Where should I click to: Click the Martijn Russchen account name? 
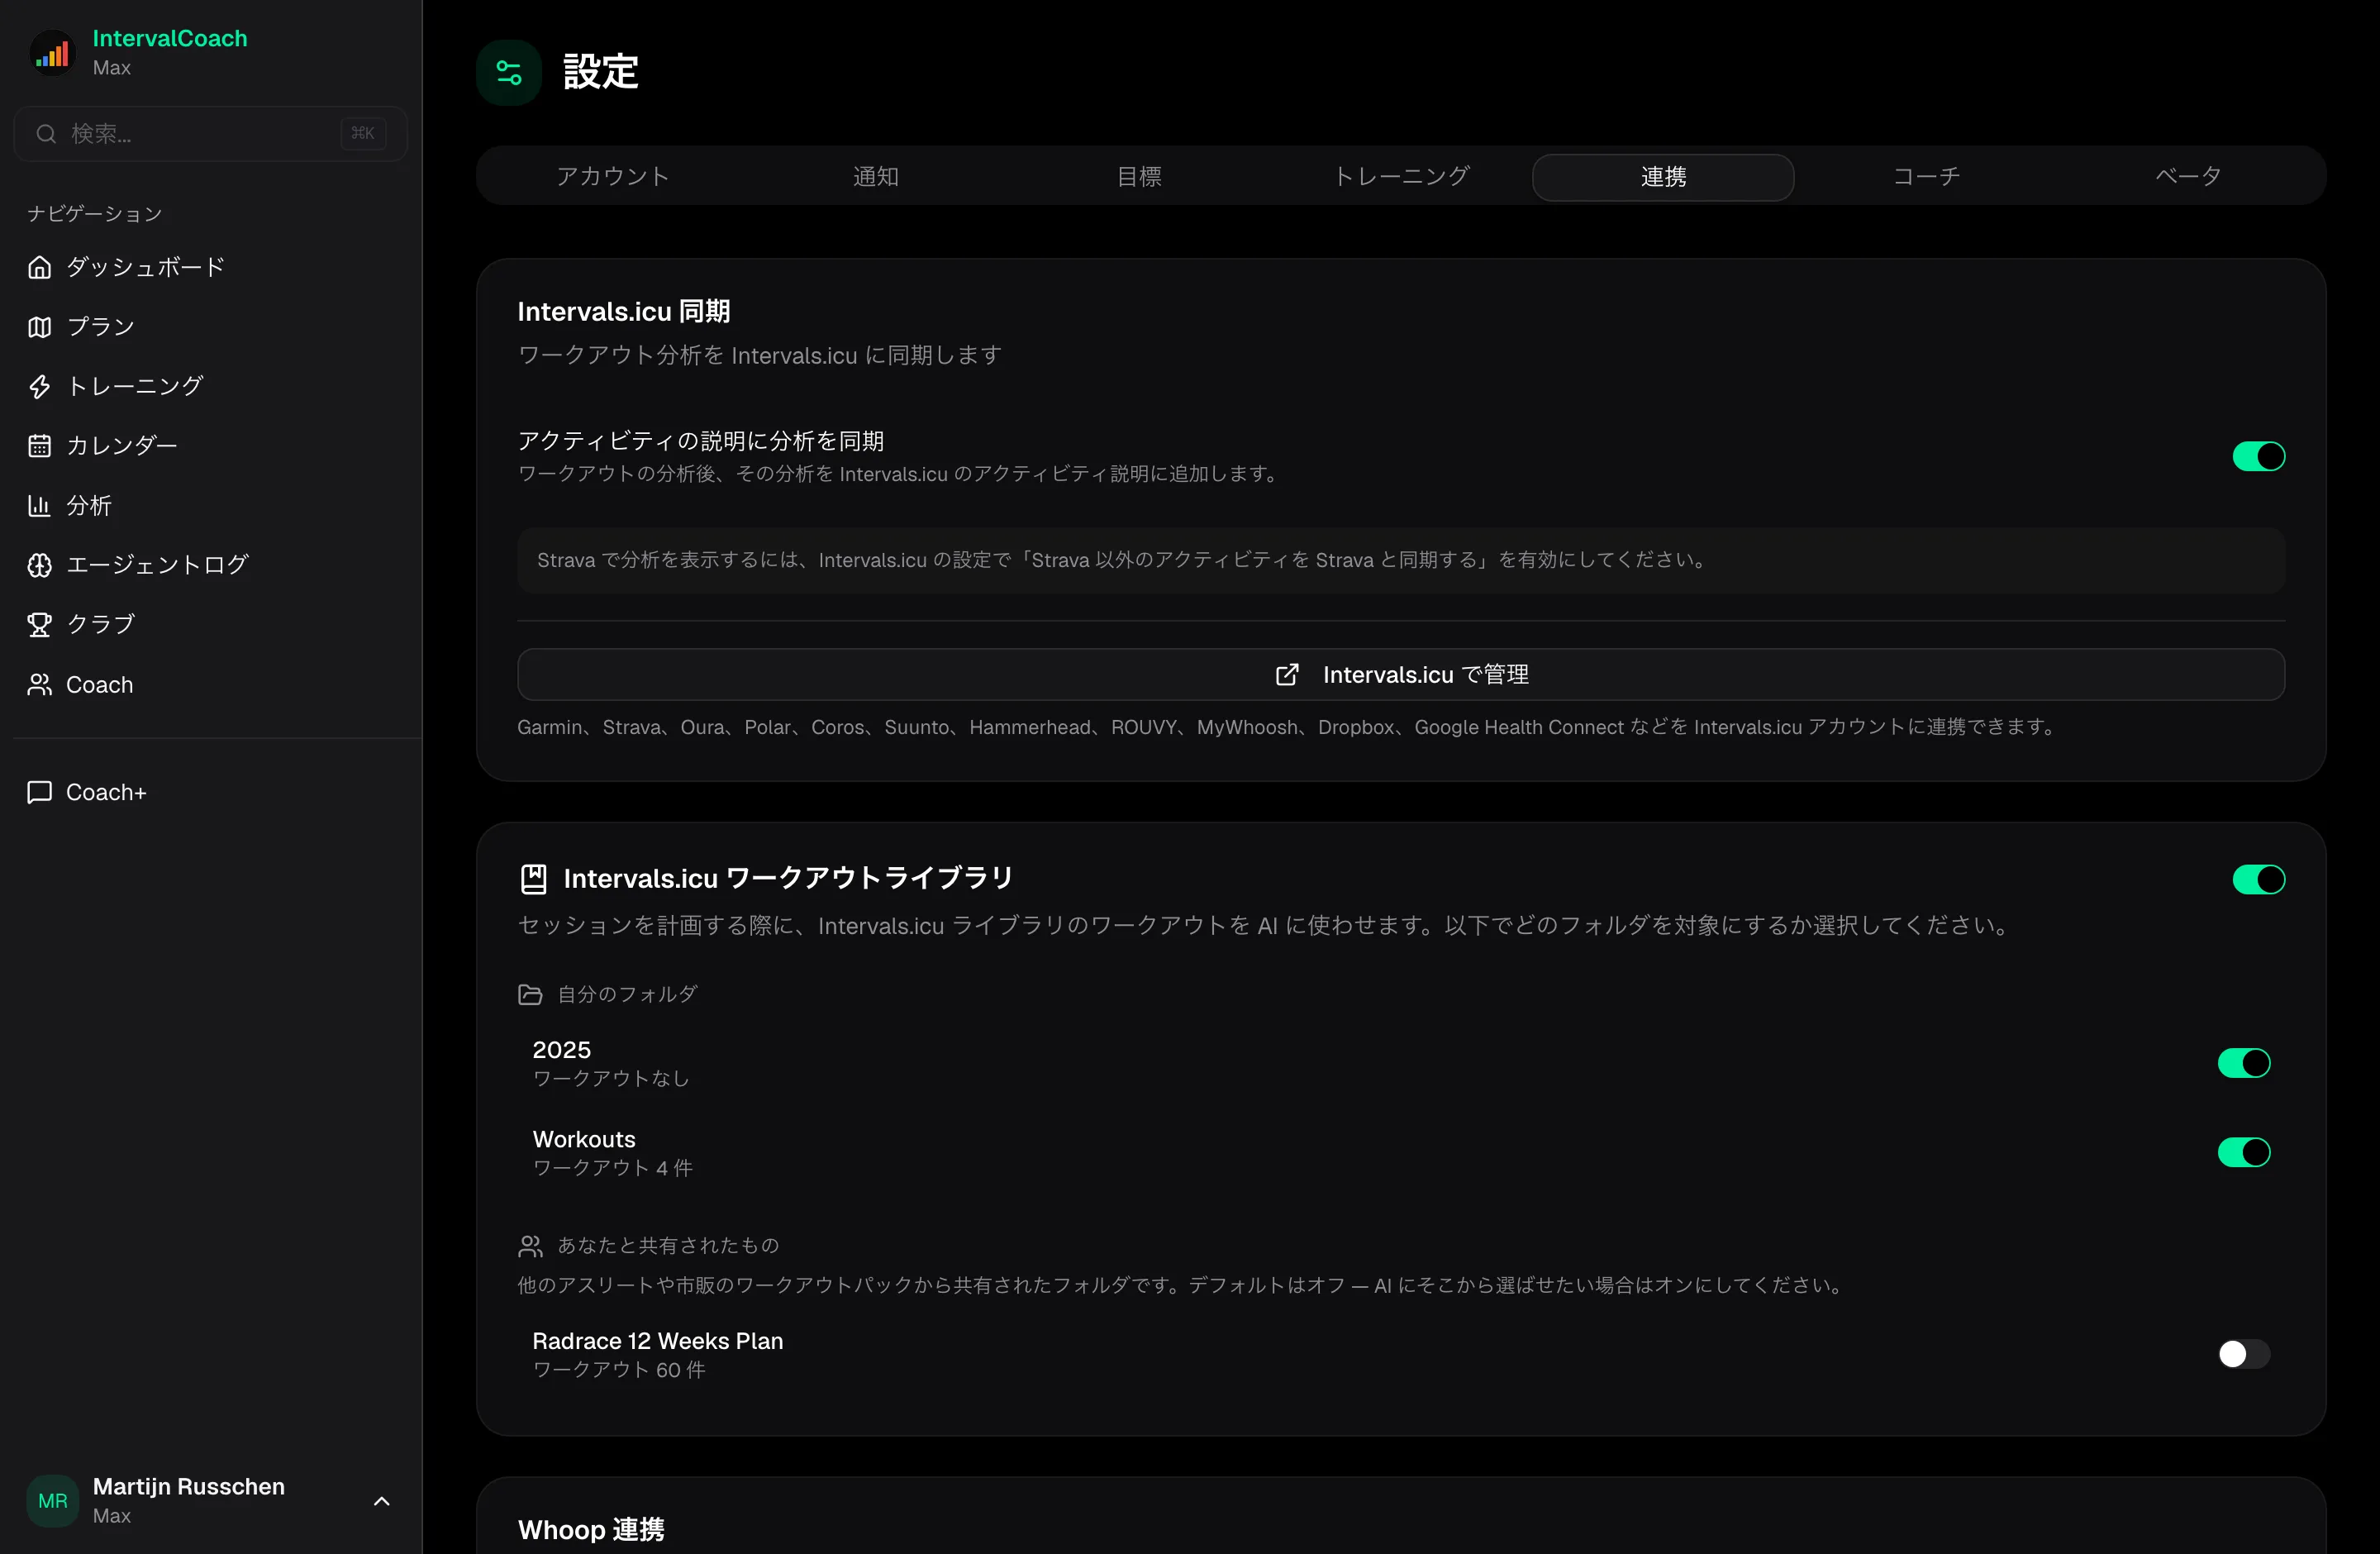click(189, 1487)
